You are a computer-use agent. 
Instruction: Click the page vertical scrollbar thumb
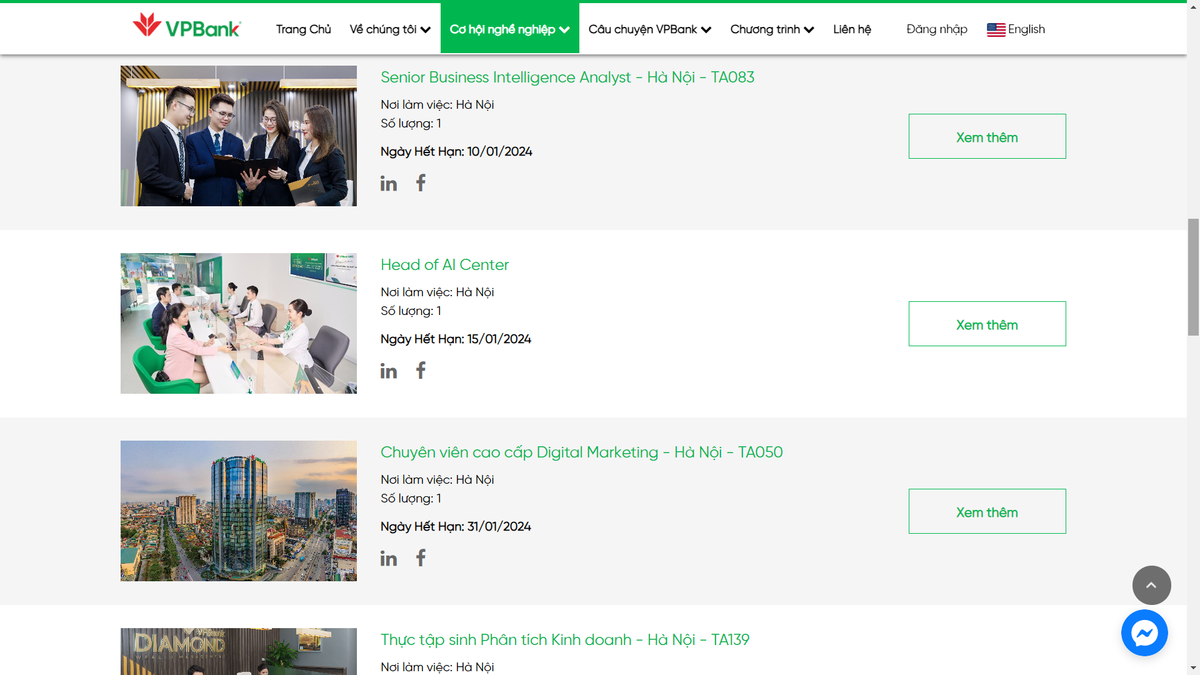point(1192,276)
